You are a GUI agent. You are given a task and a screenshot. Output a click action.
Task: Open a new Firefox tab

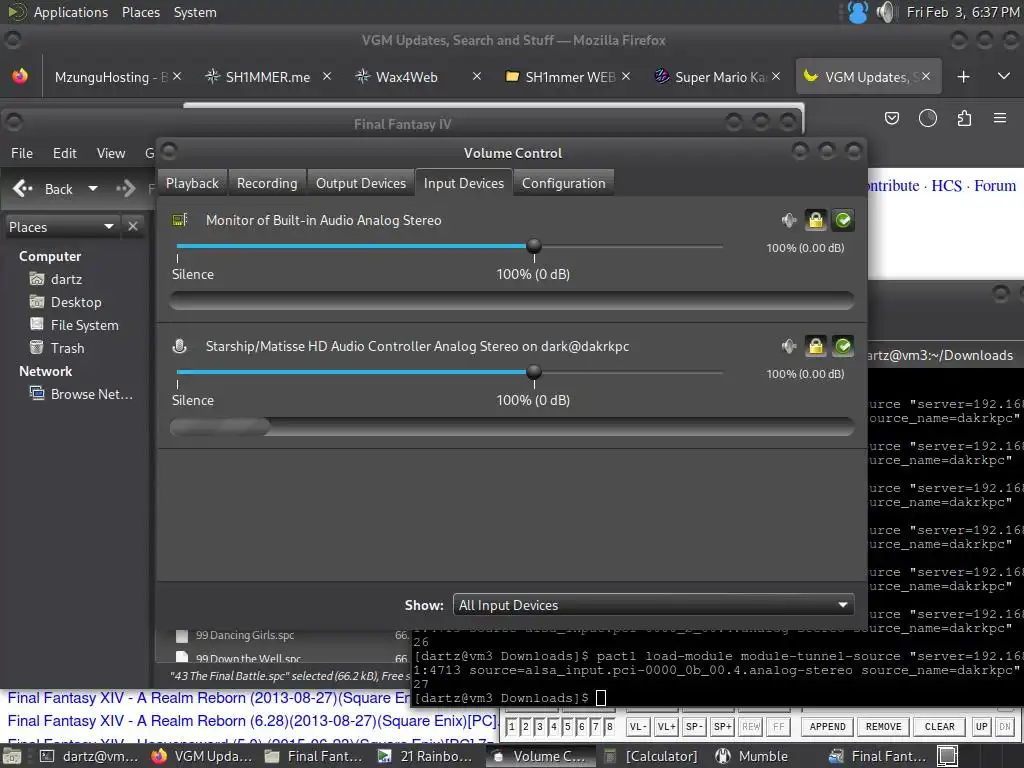963,77
